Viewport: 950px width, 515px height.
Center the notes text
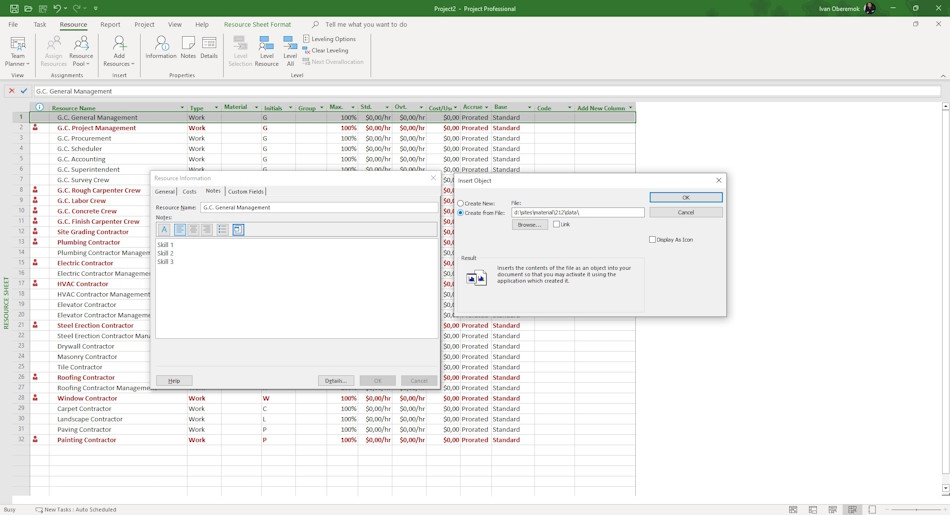pyautogui.click(x=193, y=230)
